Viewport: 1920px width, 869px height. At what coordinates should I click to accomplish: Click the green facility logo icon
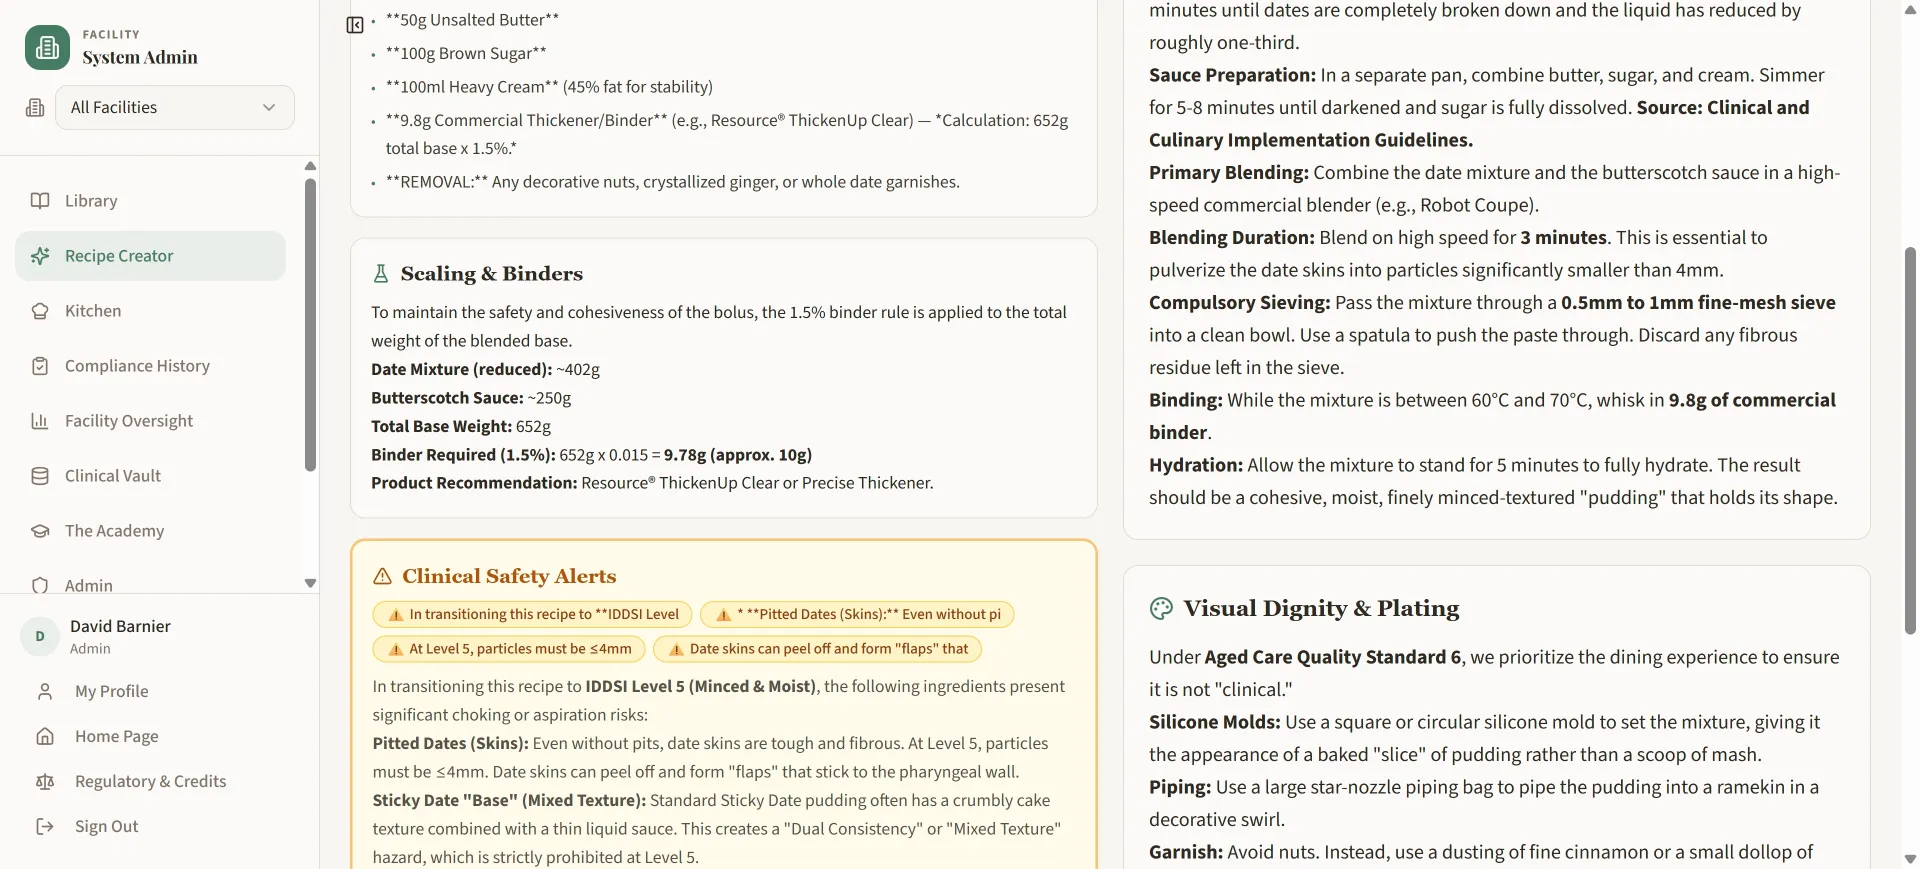47,47
